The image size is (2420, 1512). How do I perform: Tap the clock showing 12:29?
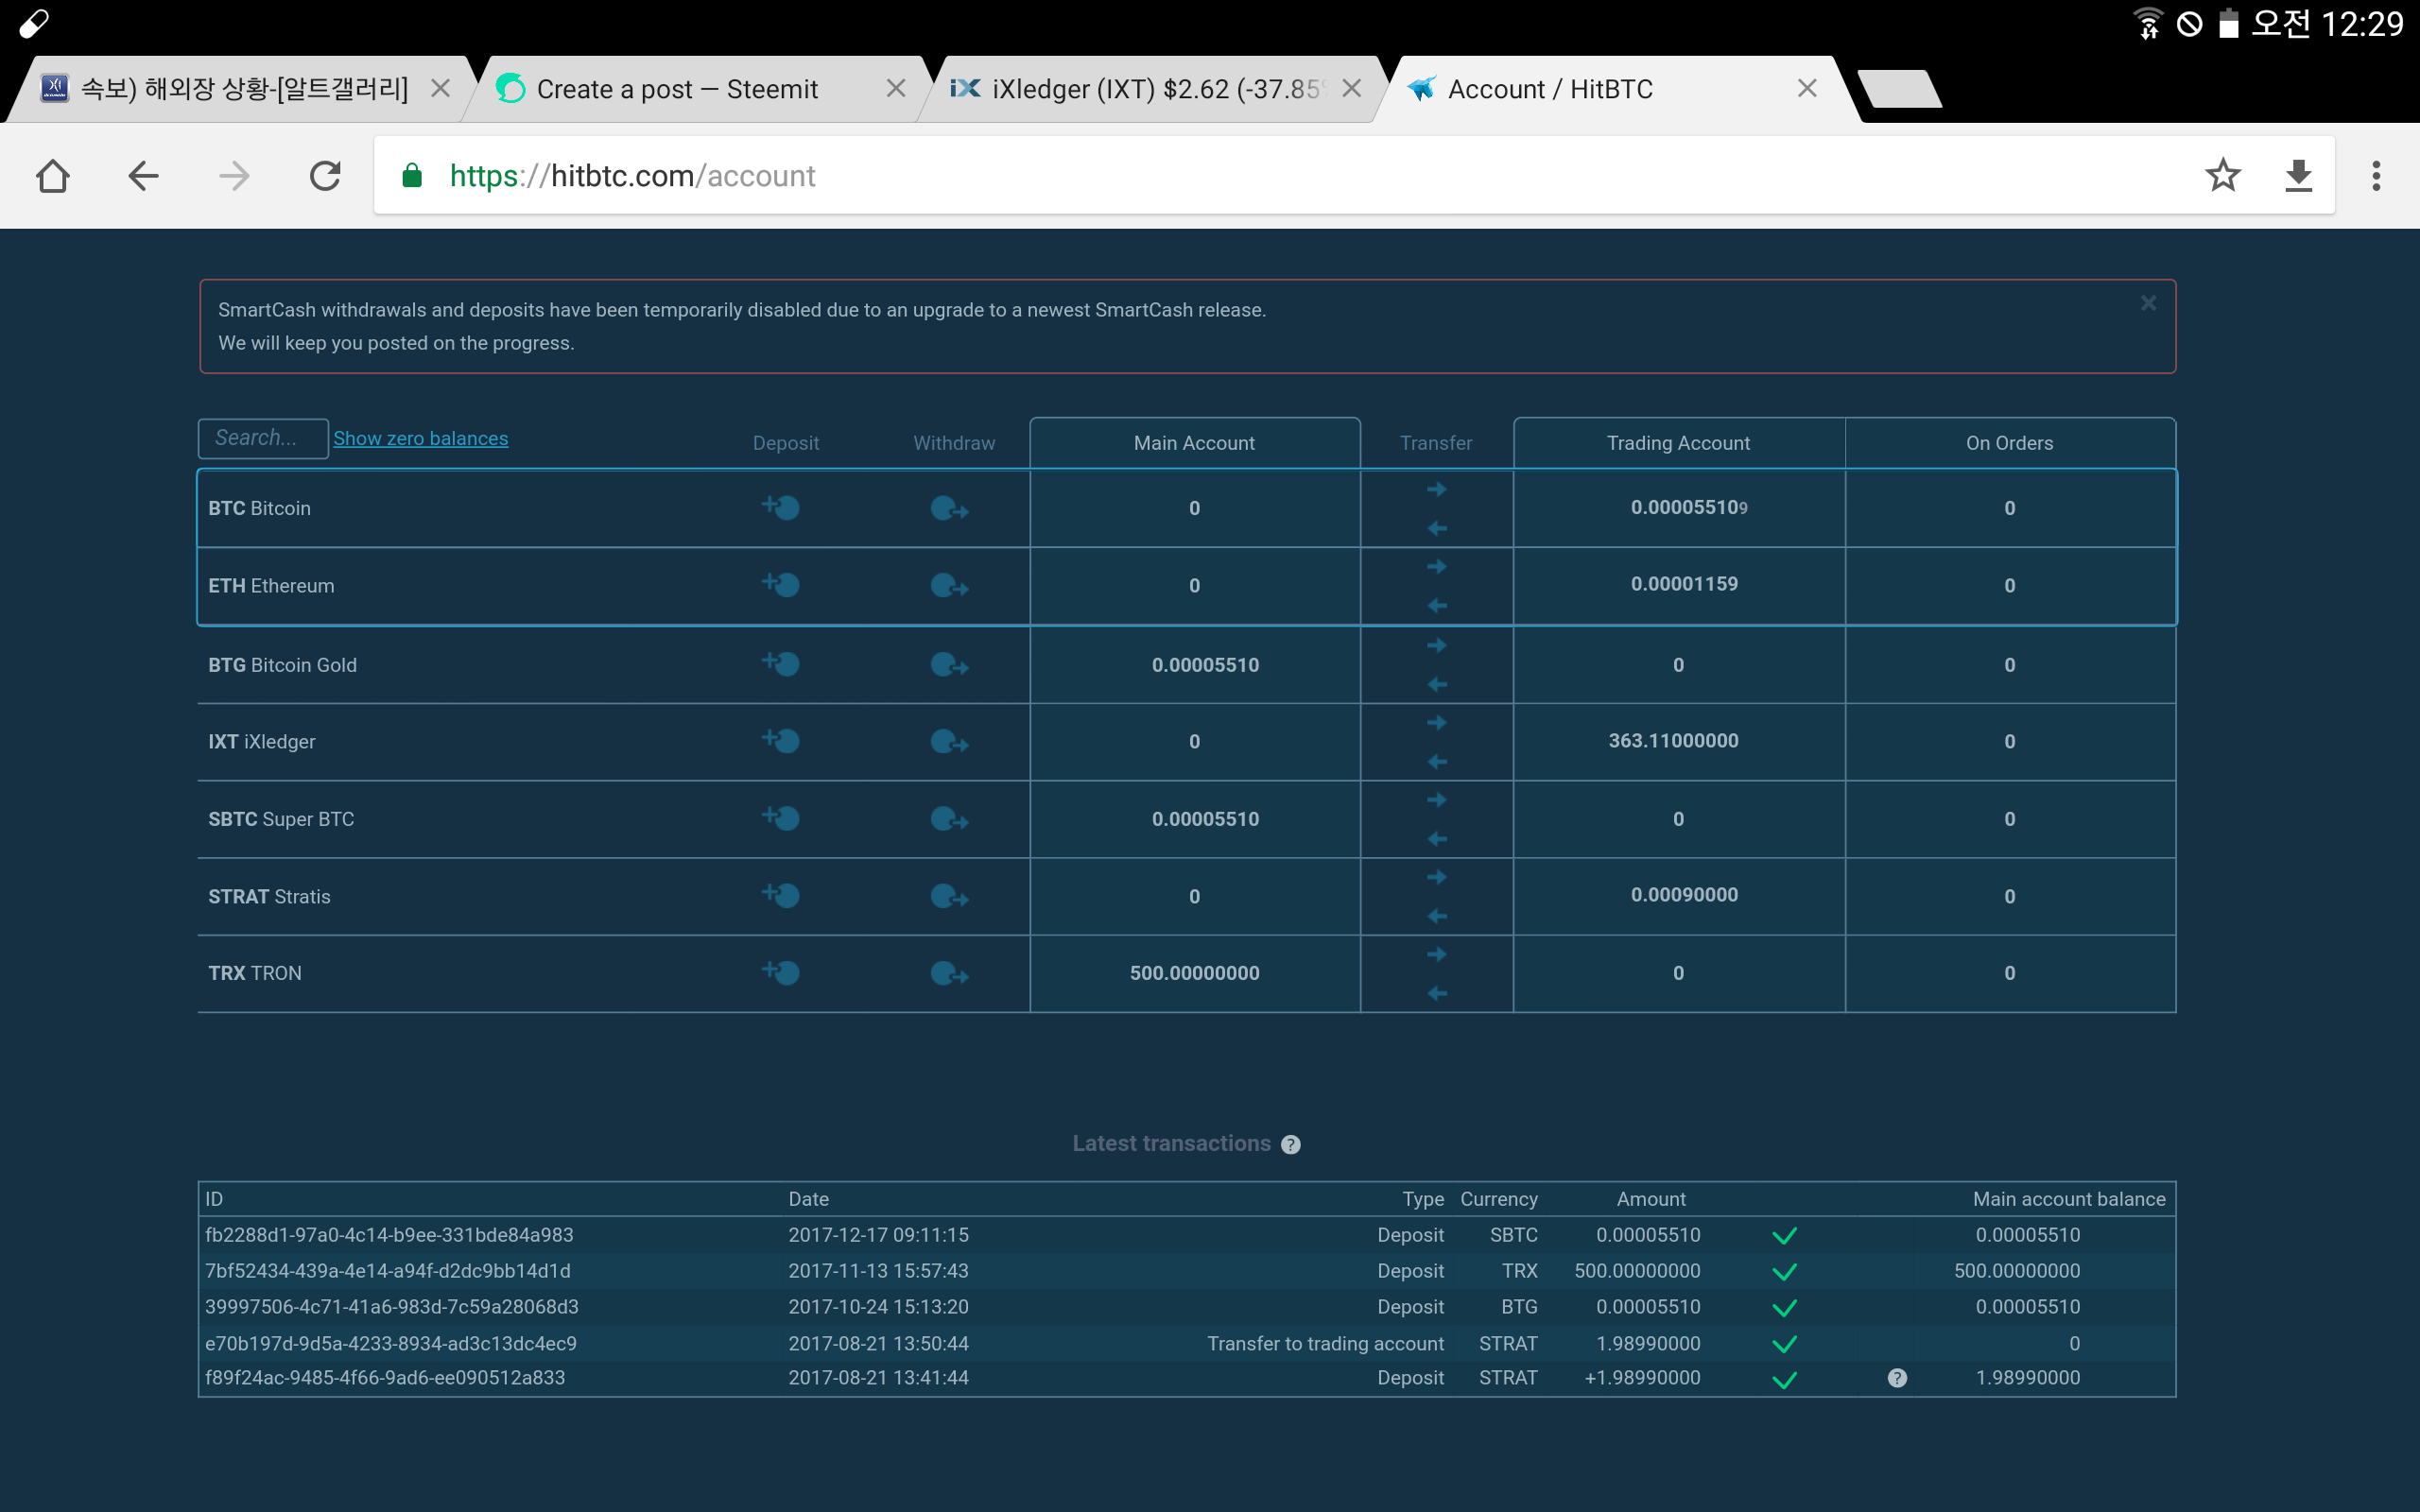pyautogui.click(x=2362, y=23)
